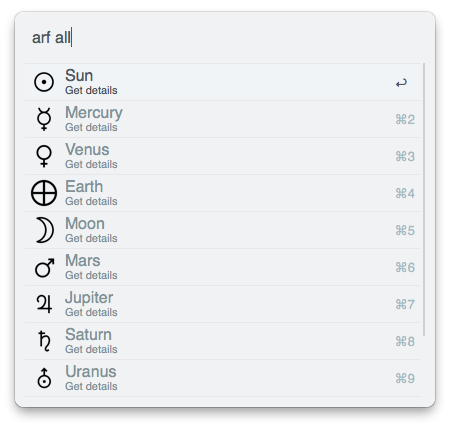Click the Jupiter planet symbol icon
Screen dimensions: 461x427
pos(44,304)
